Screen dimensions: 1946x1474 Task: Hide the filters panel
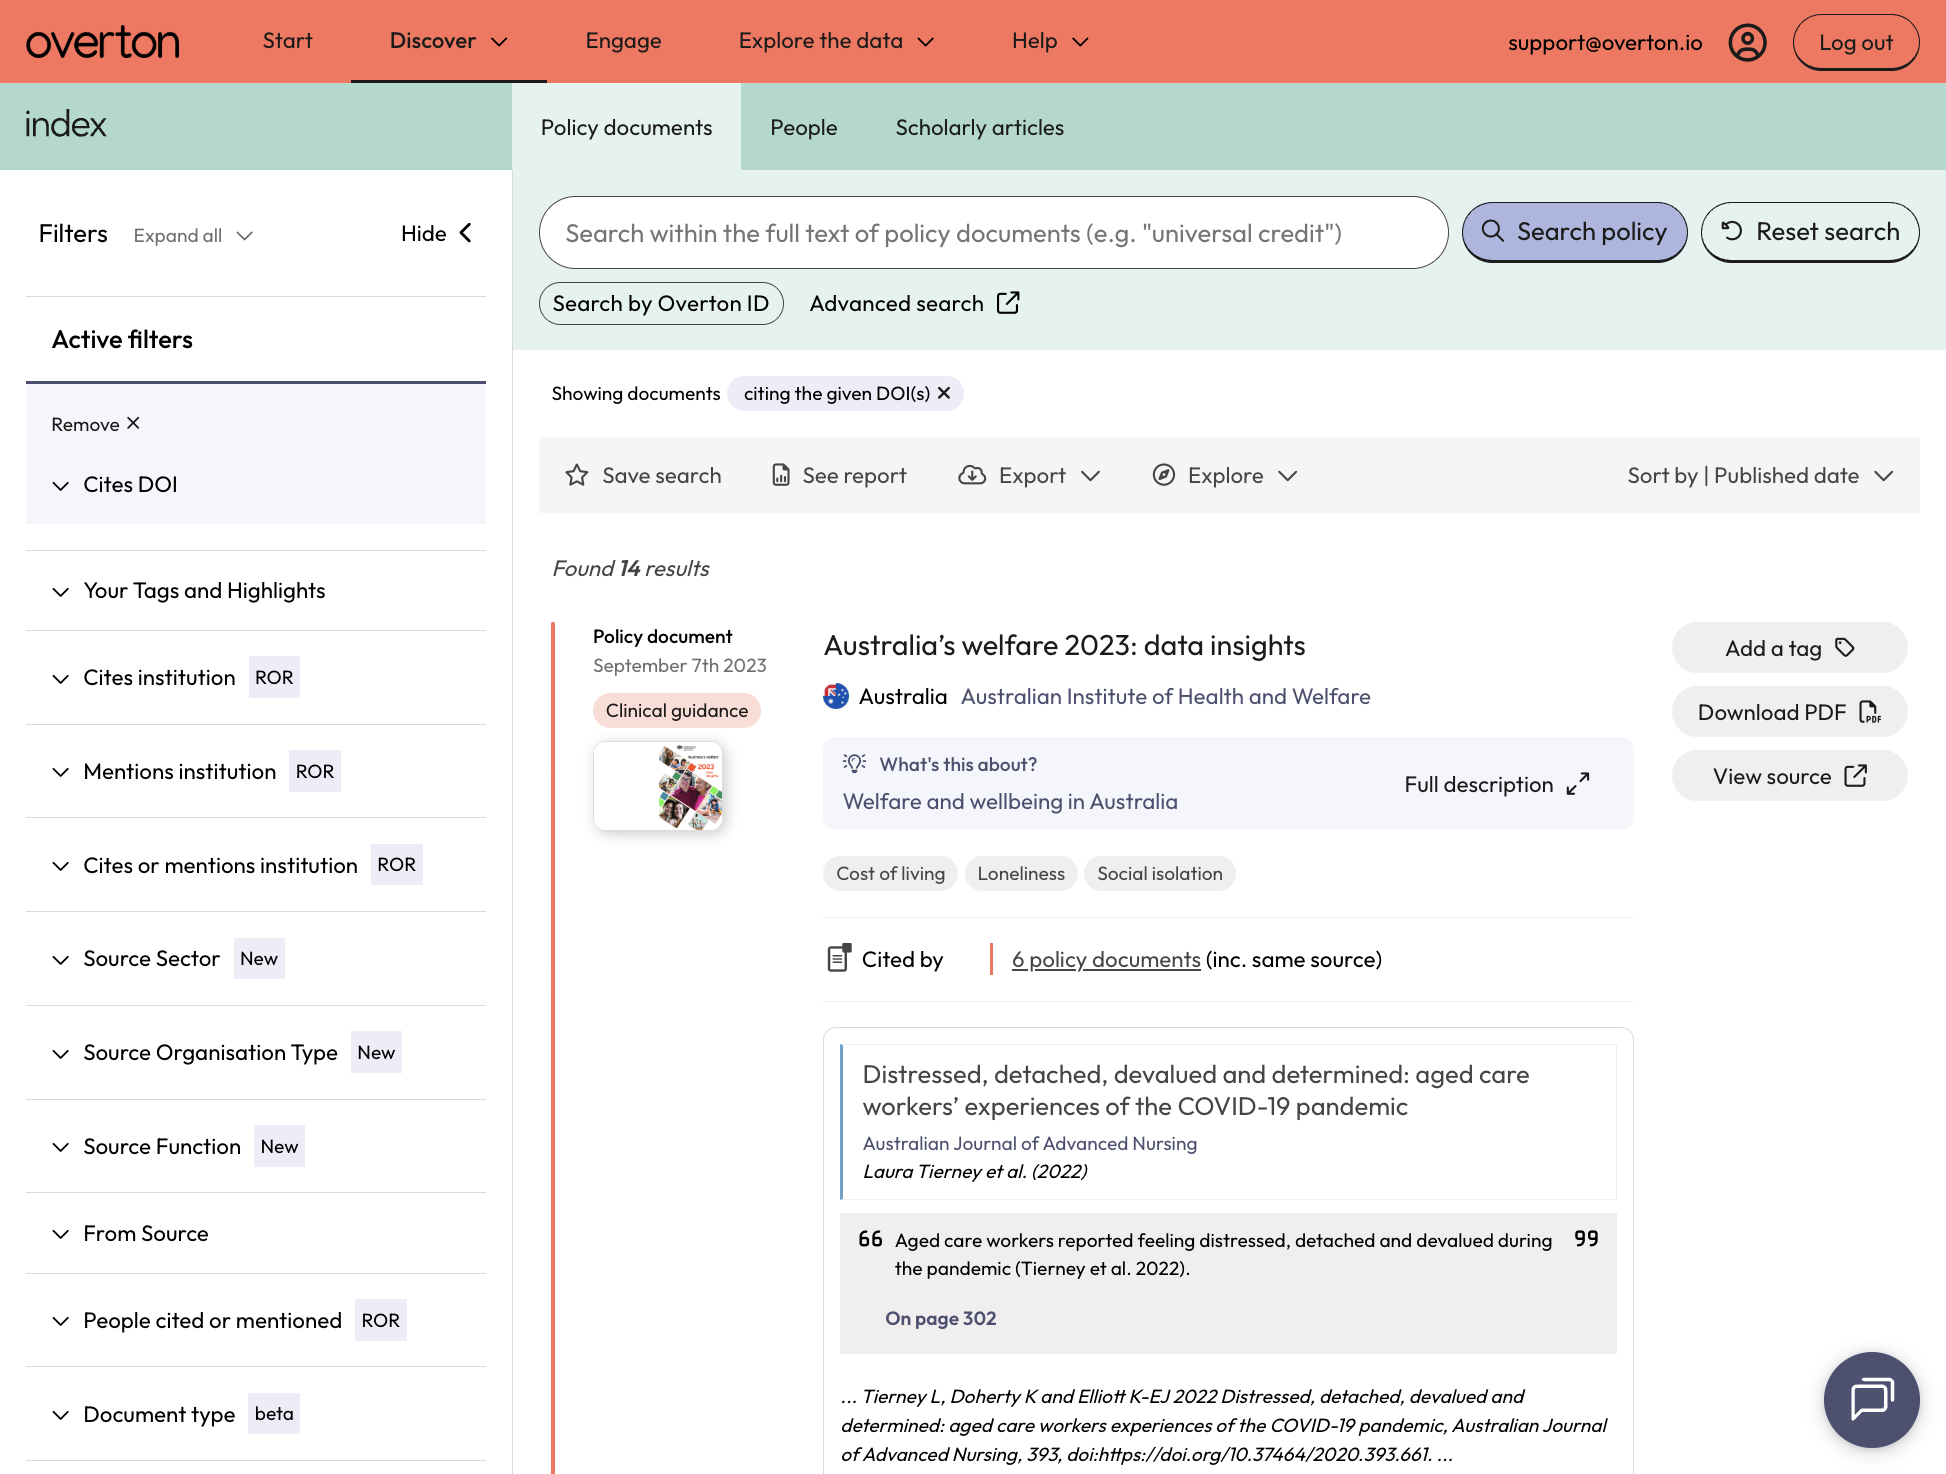tap(437, 233)
